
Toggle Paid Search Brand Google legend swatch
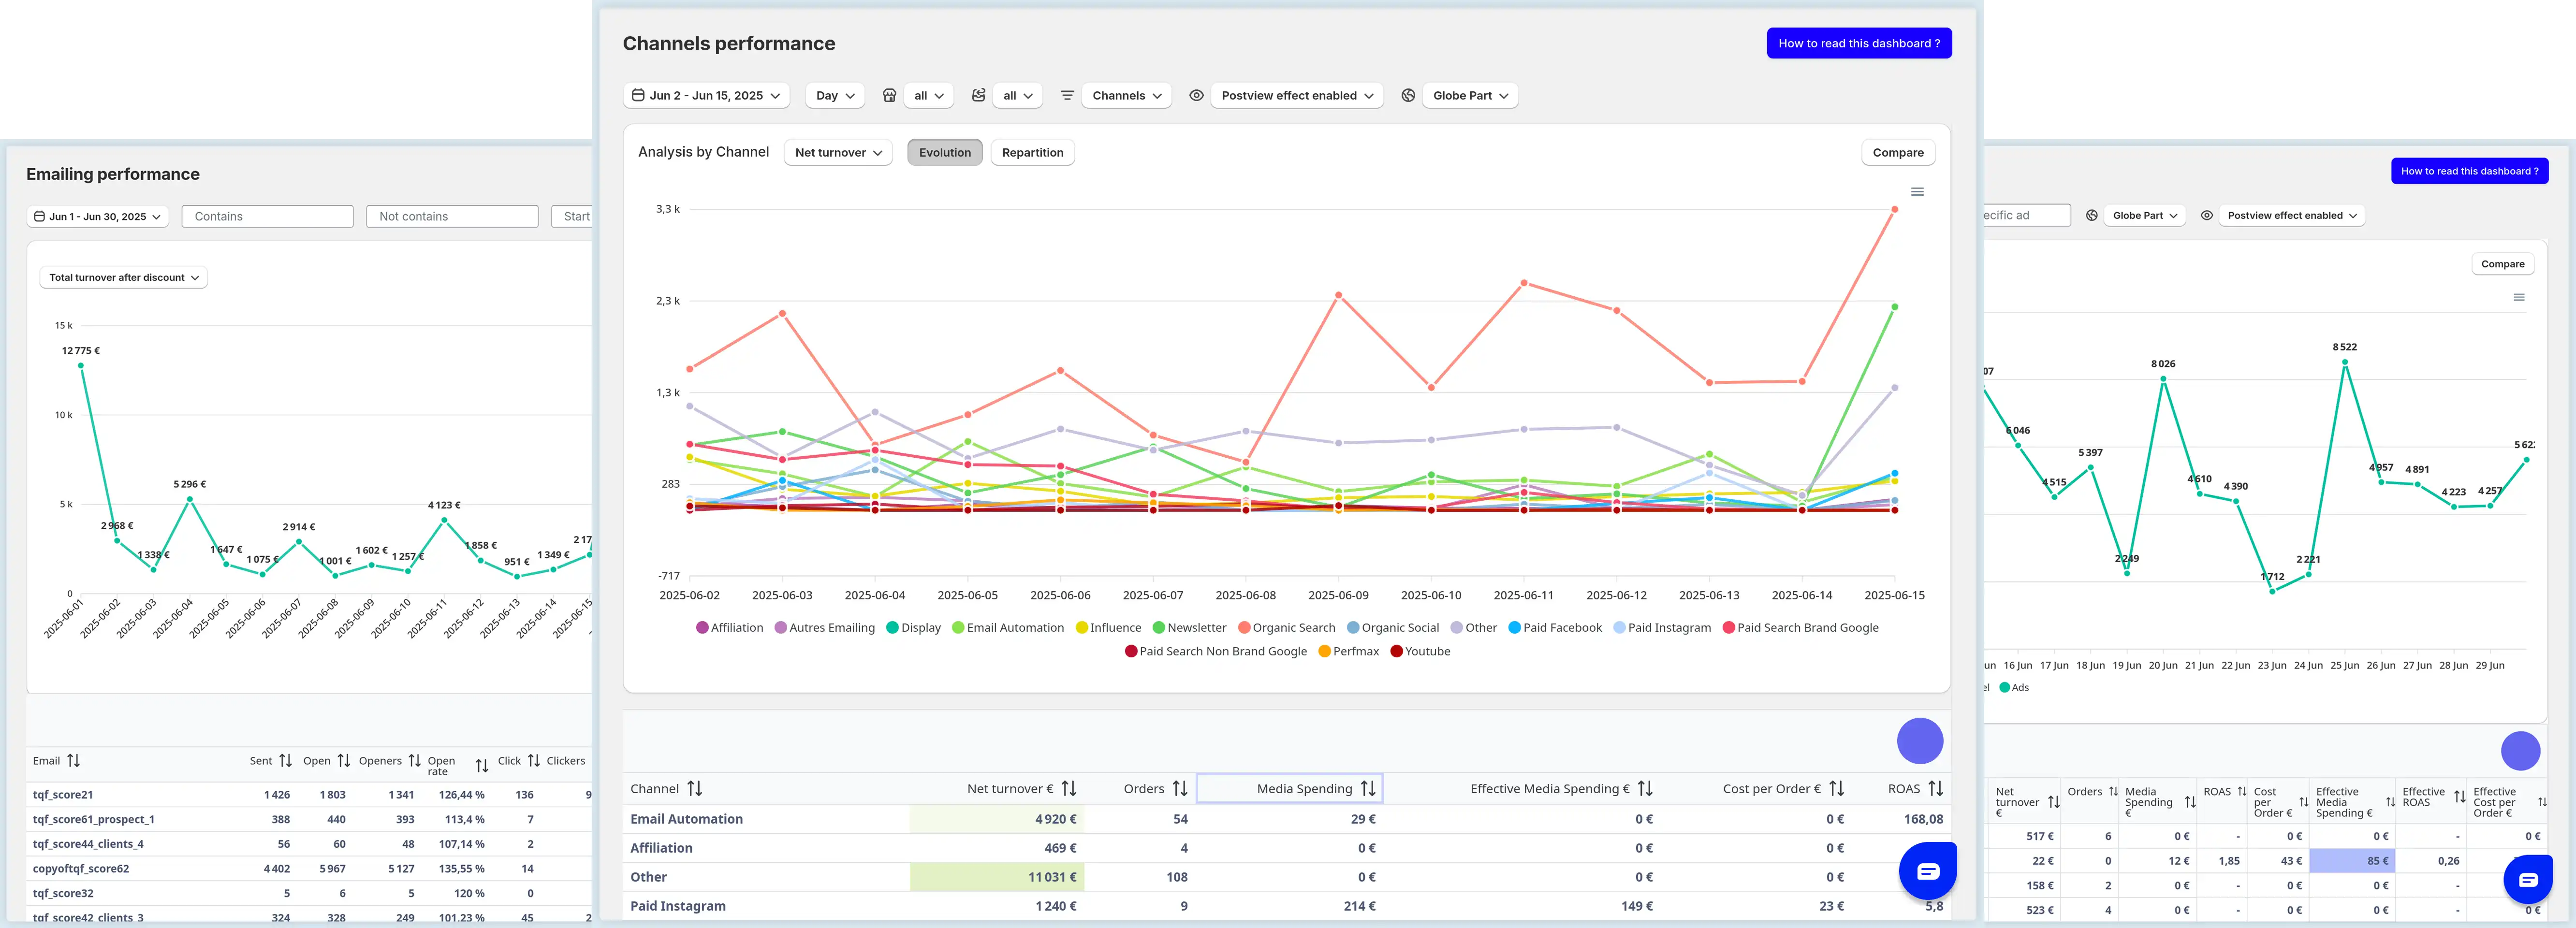coord(1728,628)
